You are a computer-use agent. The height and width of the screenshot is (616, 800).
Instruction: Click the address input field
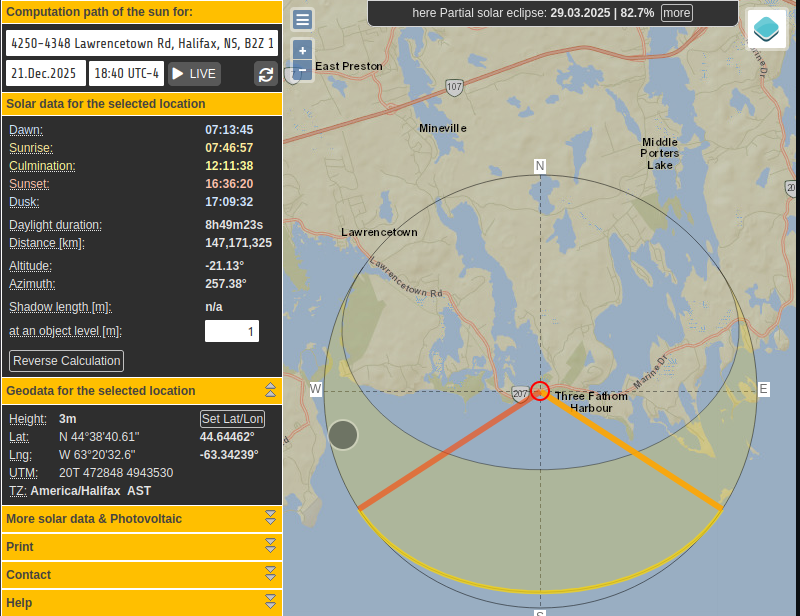141,44
